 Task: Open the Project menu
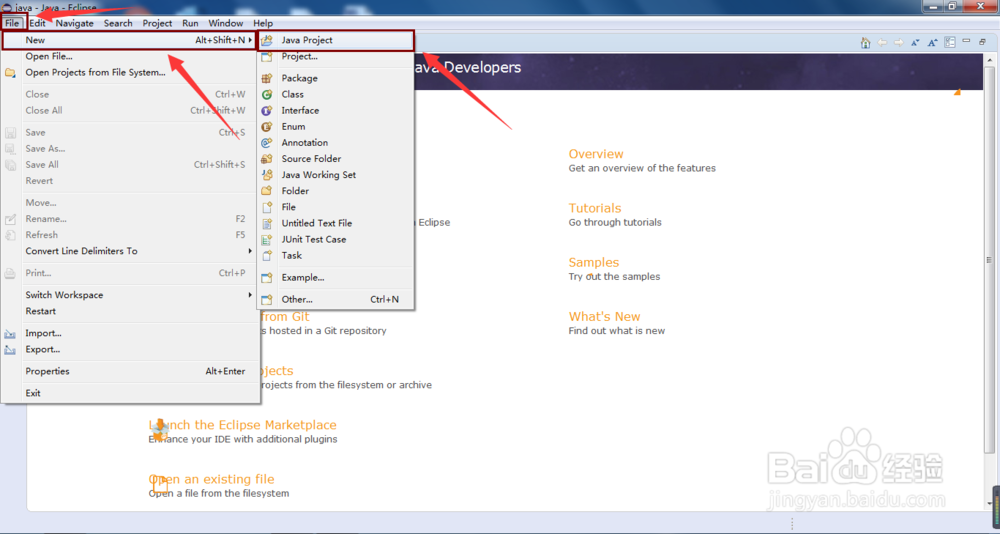pos(158,23)
